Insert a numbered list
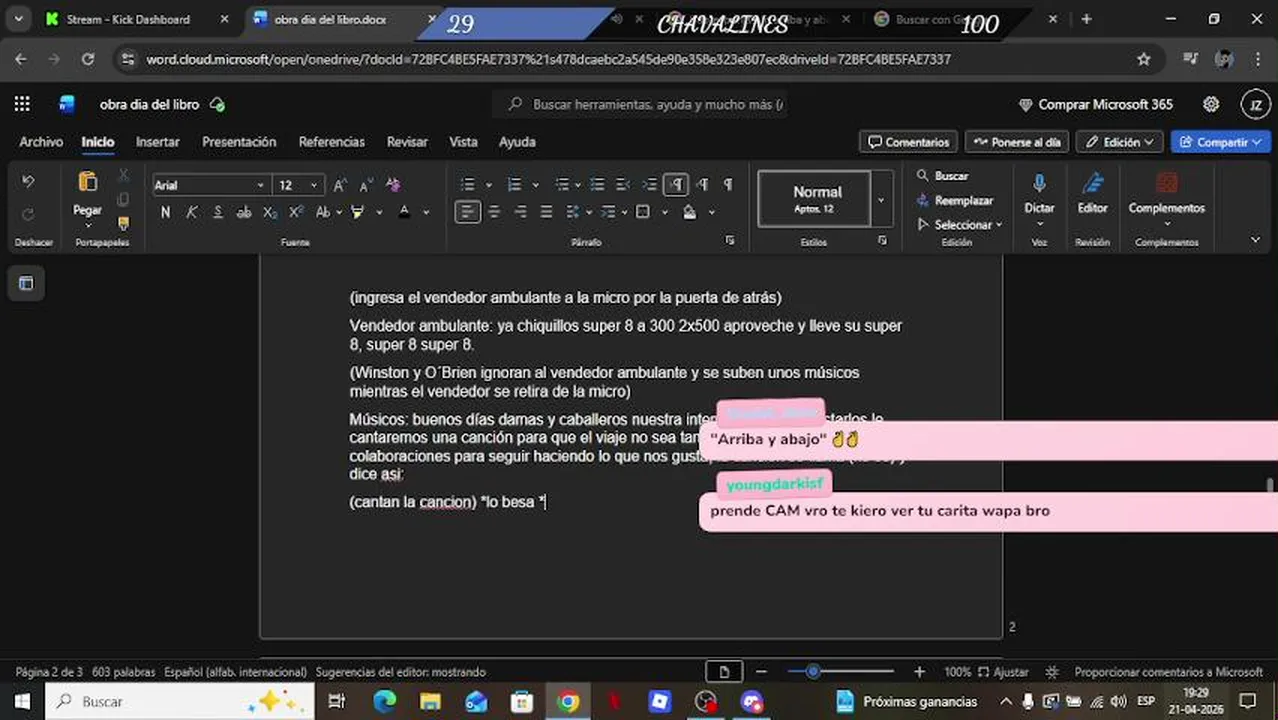Image resolution: width=1278 pixels, height=720 pixels. pos(514,185)
